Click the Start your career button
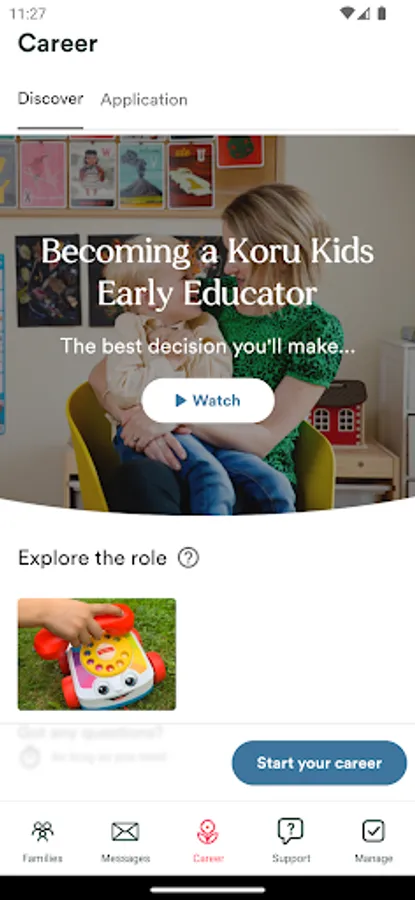The width and height of the screenshot is (415, 900). point(319,763)
